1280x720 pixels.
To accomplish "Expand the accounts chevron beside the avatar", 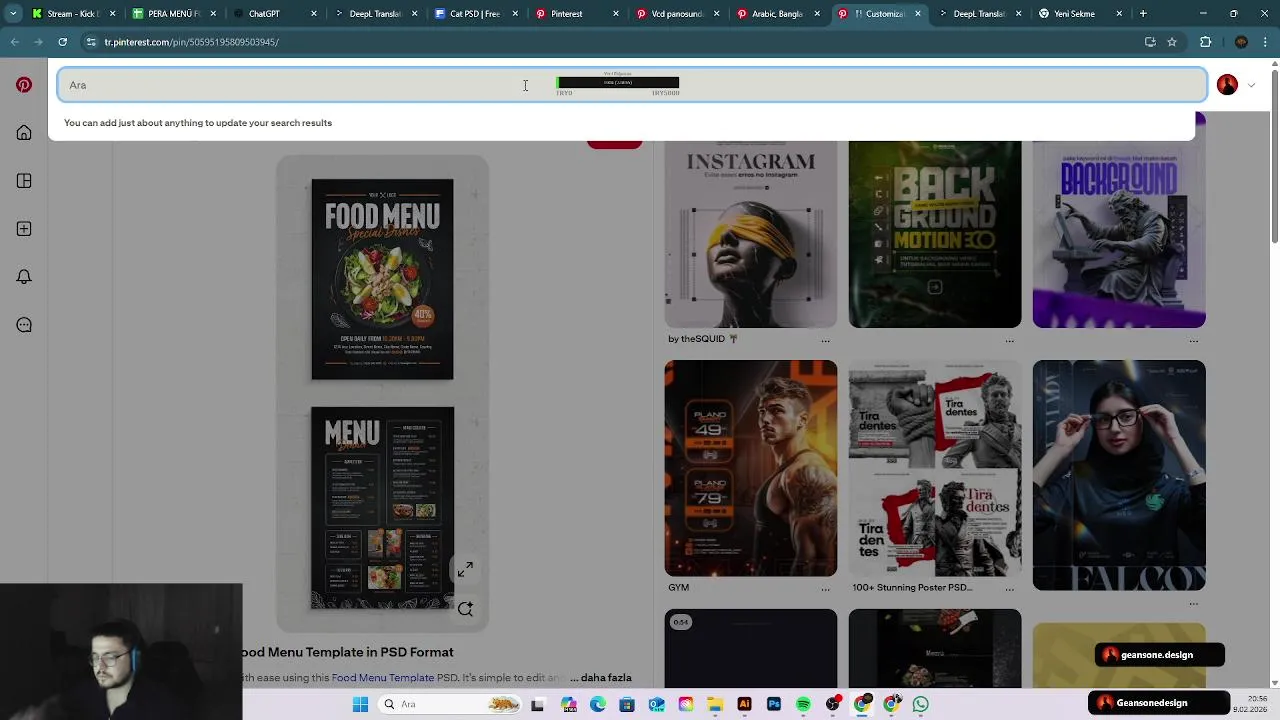I will pyautogui.click(x=1251, y=85).
